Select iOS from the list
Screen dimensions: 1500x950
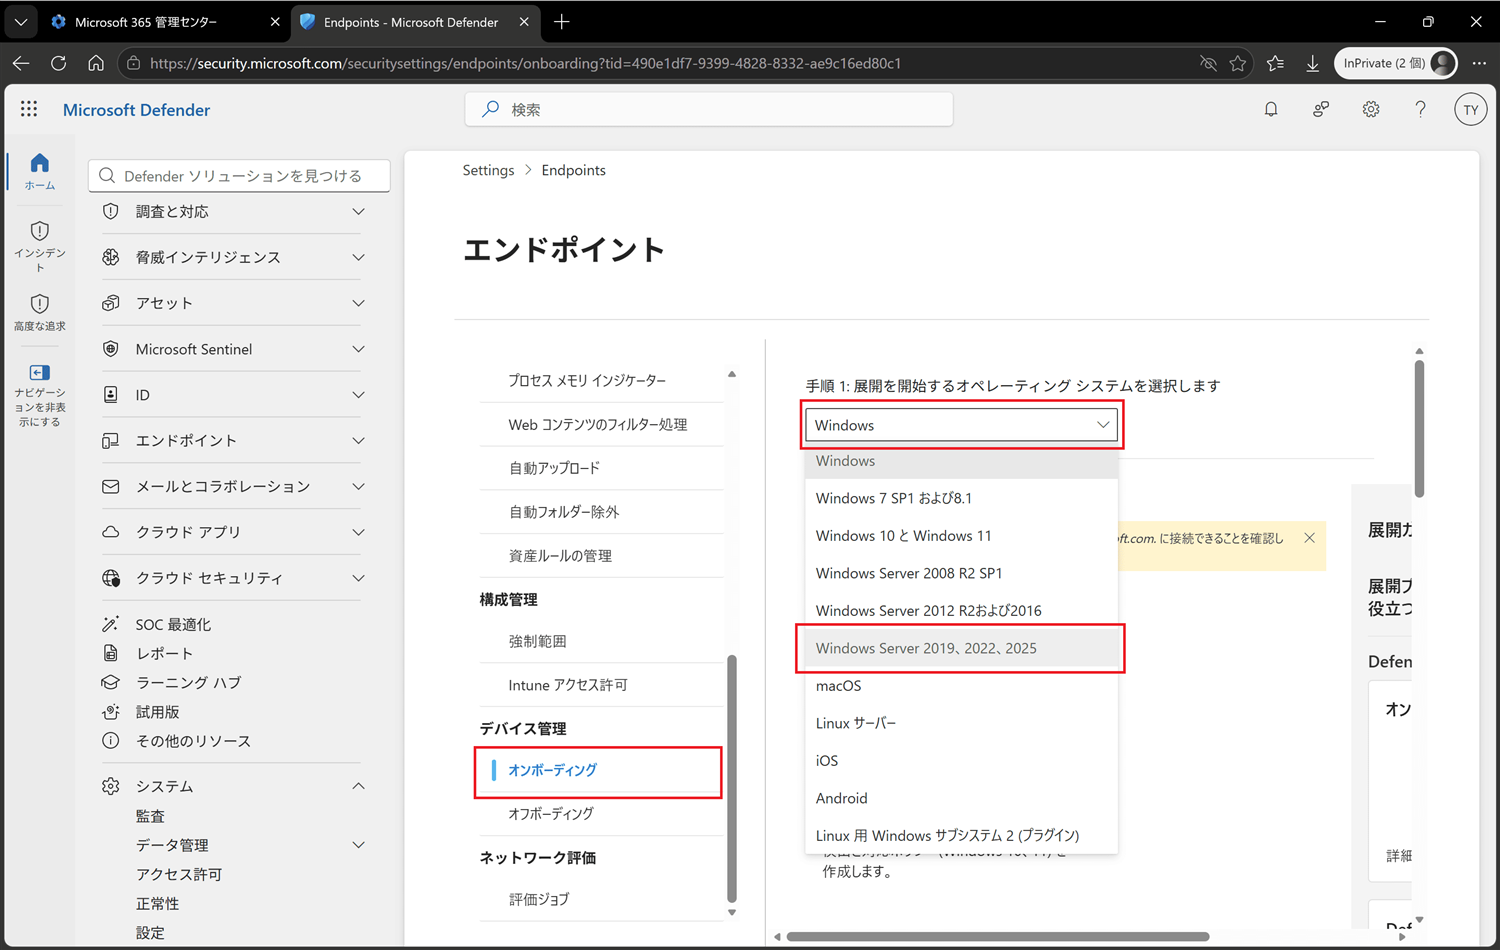point(961,761)
